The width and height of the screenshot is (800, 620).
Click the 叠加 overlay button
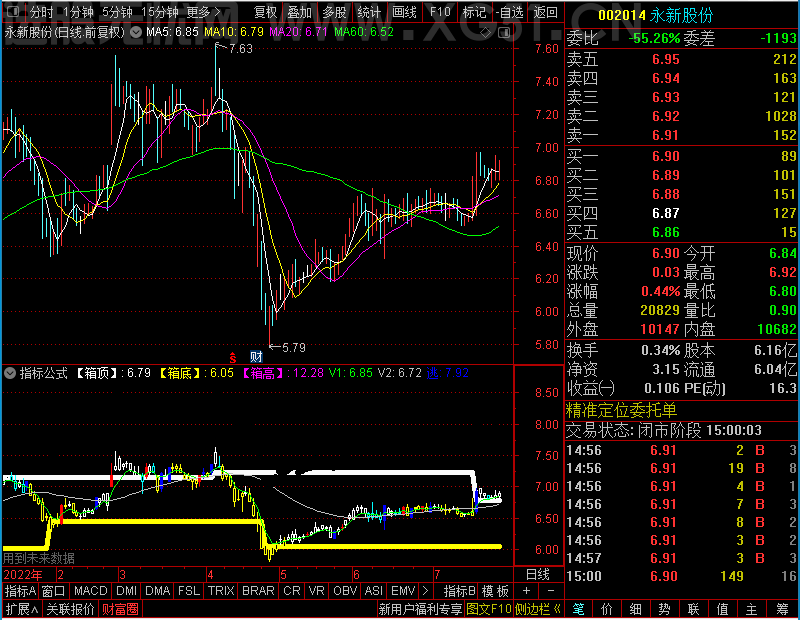[x=299, y=12]
